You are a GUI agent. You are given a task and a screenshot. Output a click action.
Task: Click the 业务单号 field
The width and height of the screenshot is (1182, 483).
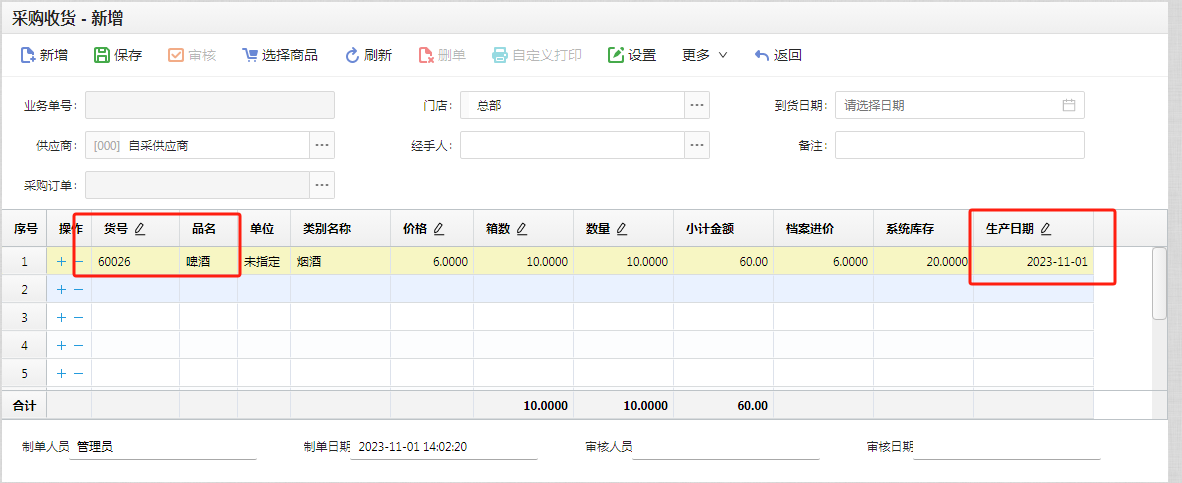tap(210, 105)
